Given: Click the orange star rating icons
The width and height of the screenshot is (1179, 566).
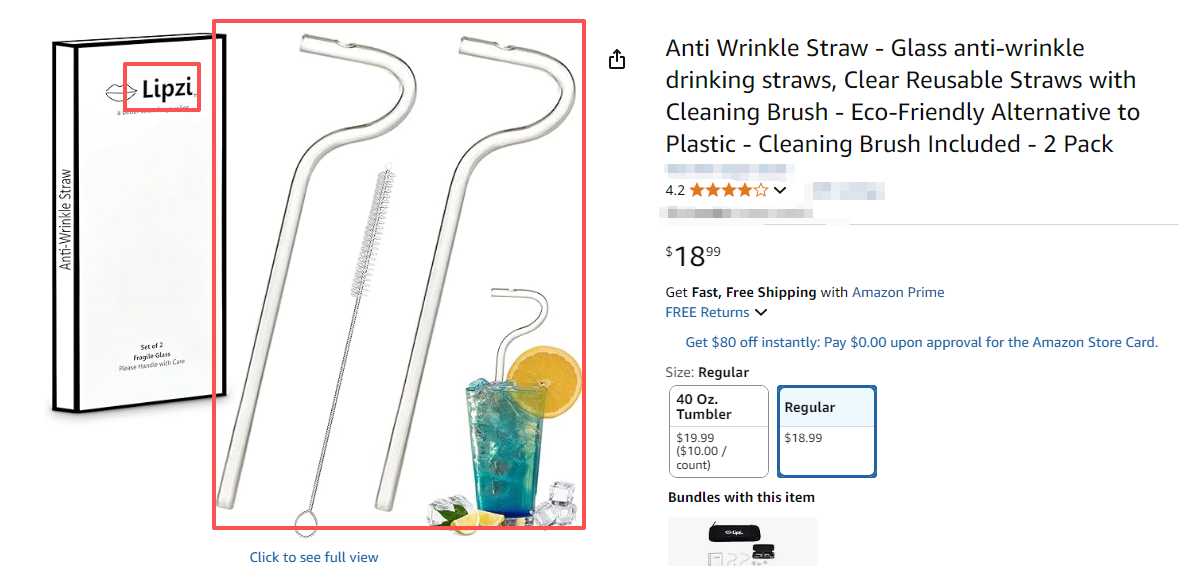Looking at the screenshot, I should (x=728, y=190).
